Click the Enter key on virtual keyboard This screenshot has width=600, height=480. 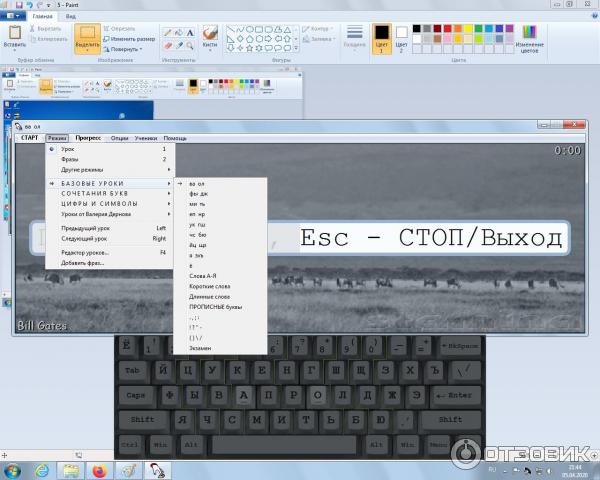pyautogui.click(x=455, y=395)
